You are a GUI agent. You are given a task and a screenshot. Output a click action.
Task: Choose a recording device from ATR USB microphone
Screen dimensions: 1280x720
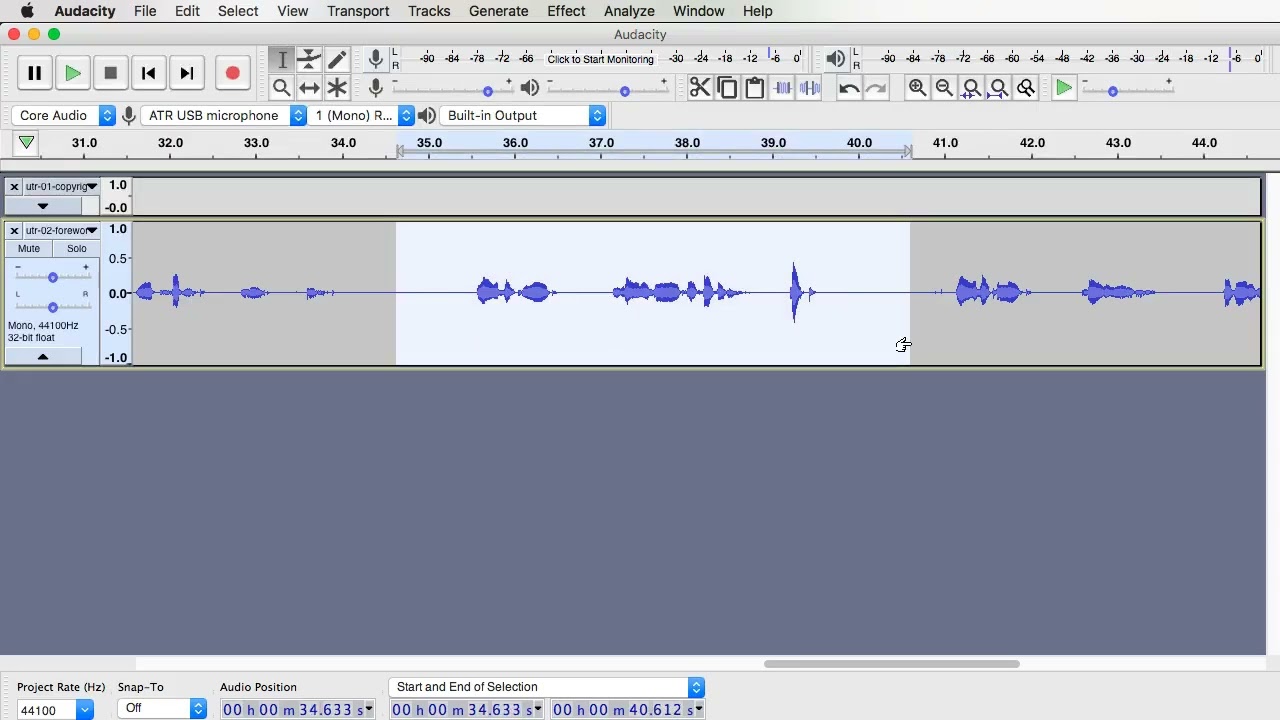click(x=223, y=115)
